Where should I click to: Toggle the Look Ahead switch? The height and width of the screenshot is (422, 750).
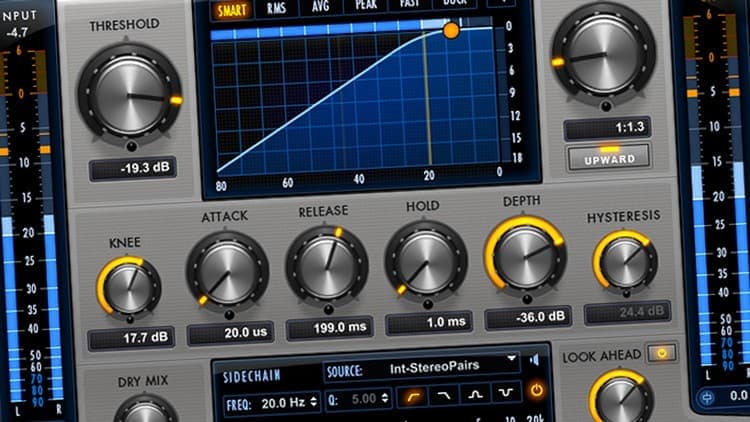[x=662, y=353]
